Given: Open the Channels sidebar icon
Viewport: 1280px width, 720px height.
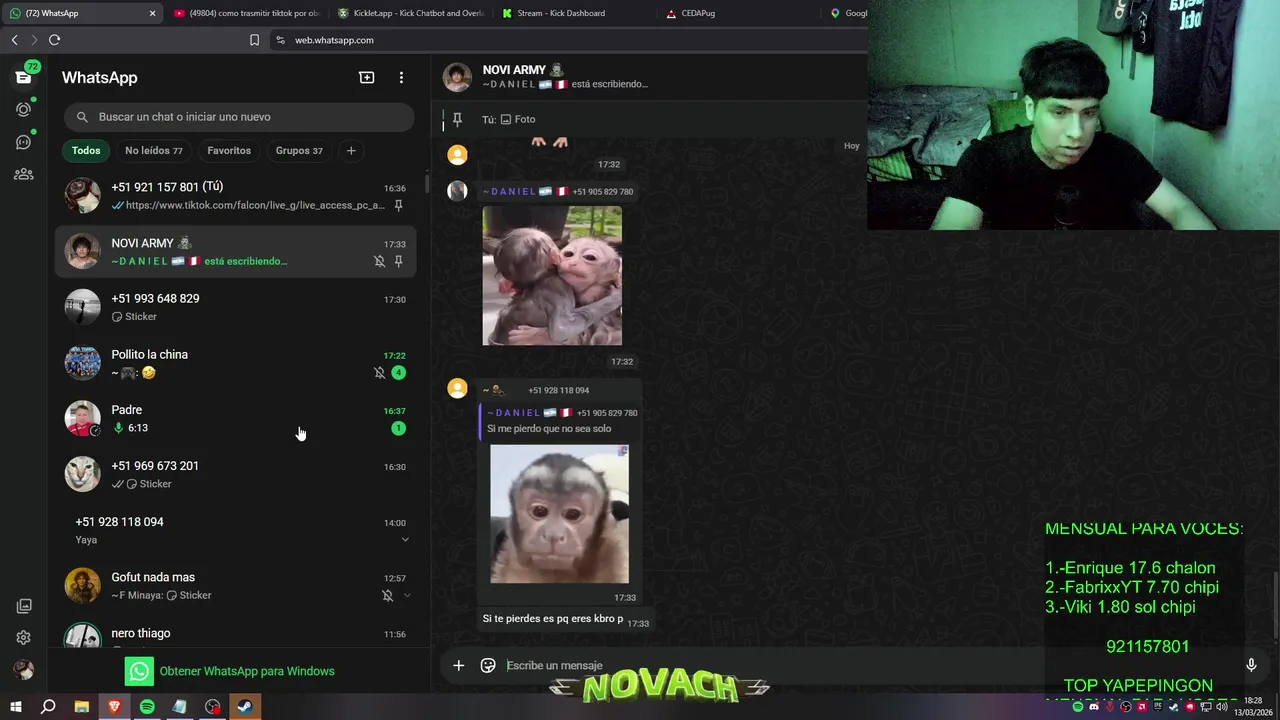Looking at the screenshot, I should tap(23, 142).
